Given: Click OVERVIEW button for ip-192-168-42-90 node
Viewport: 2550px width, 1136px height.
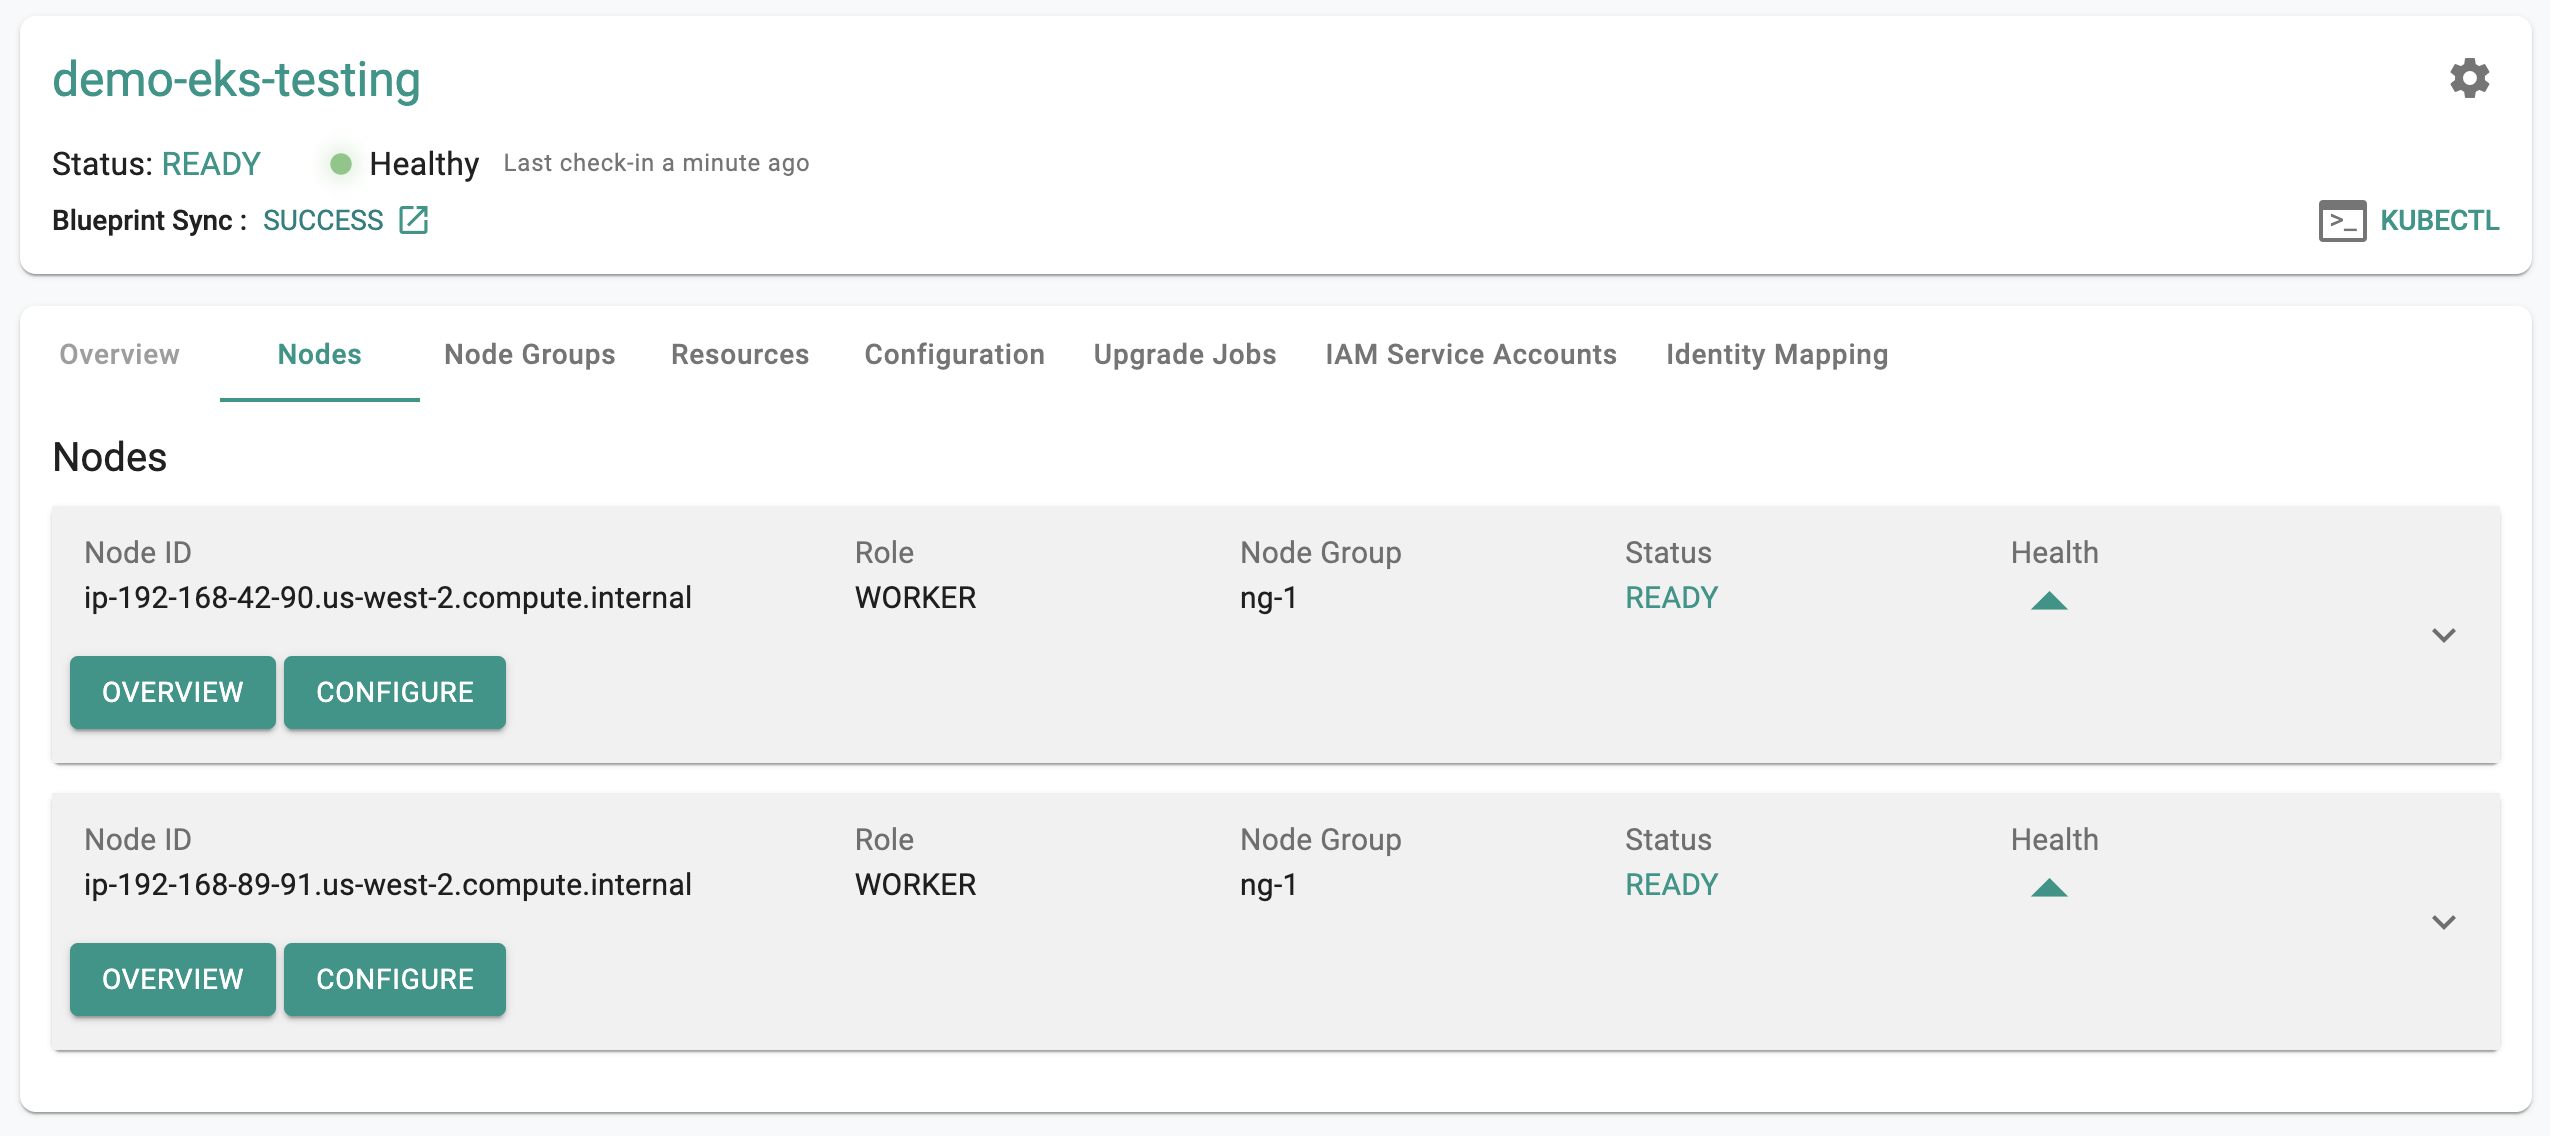Looking at the screenshot, I should (x=172, y=692).
